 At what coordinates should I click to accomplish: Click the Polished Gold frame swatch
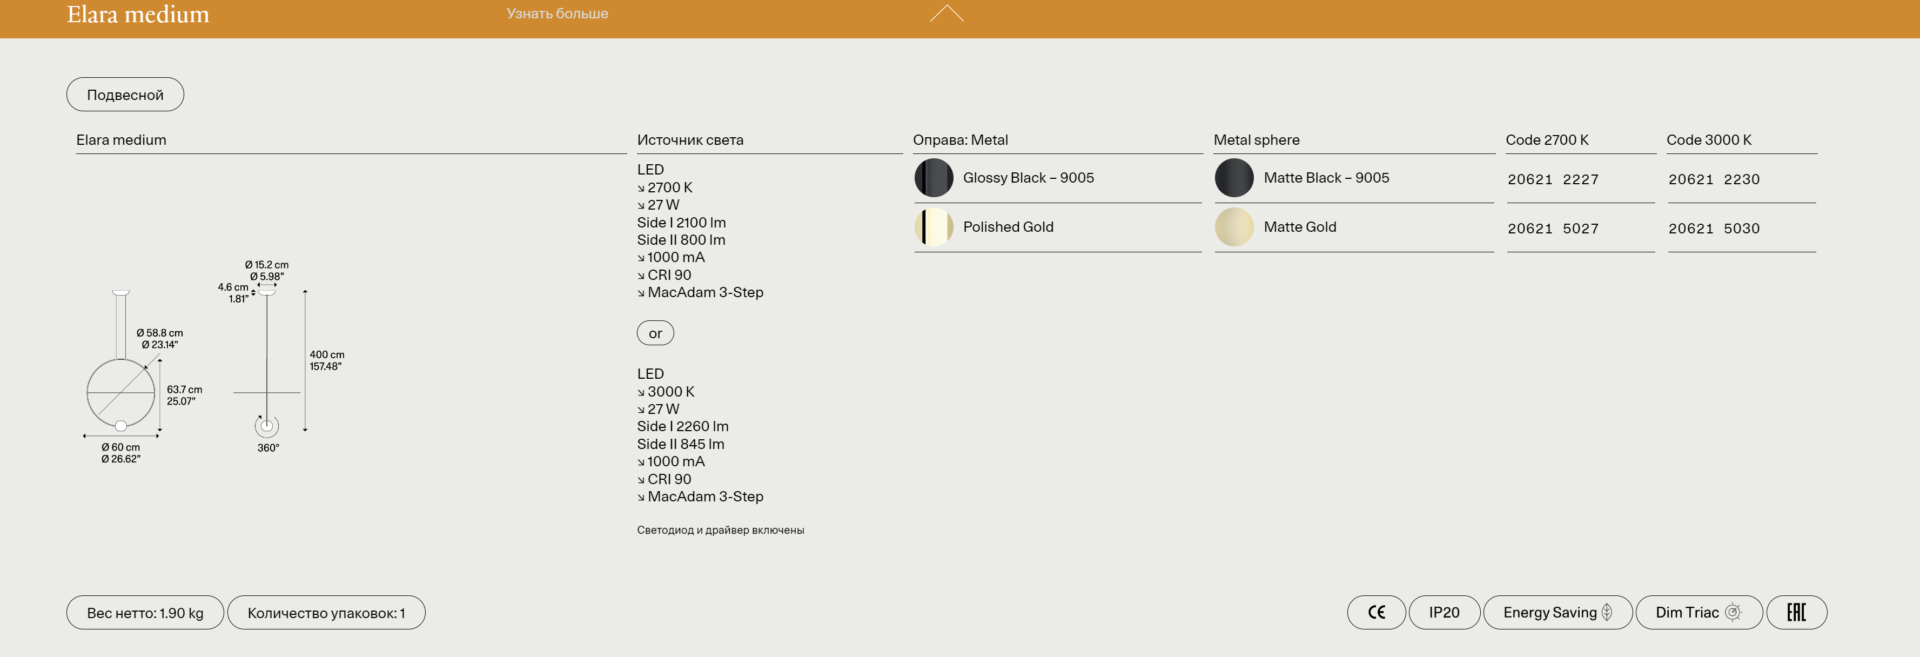click(x=934, y=227)
